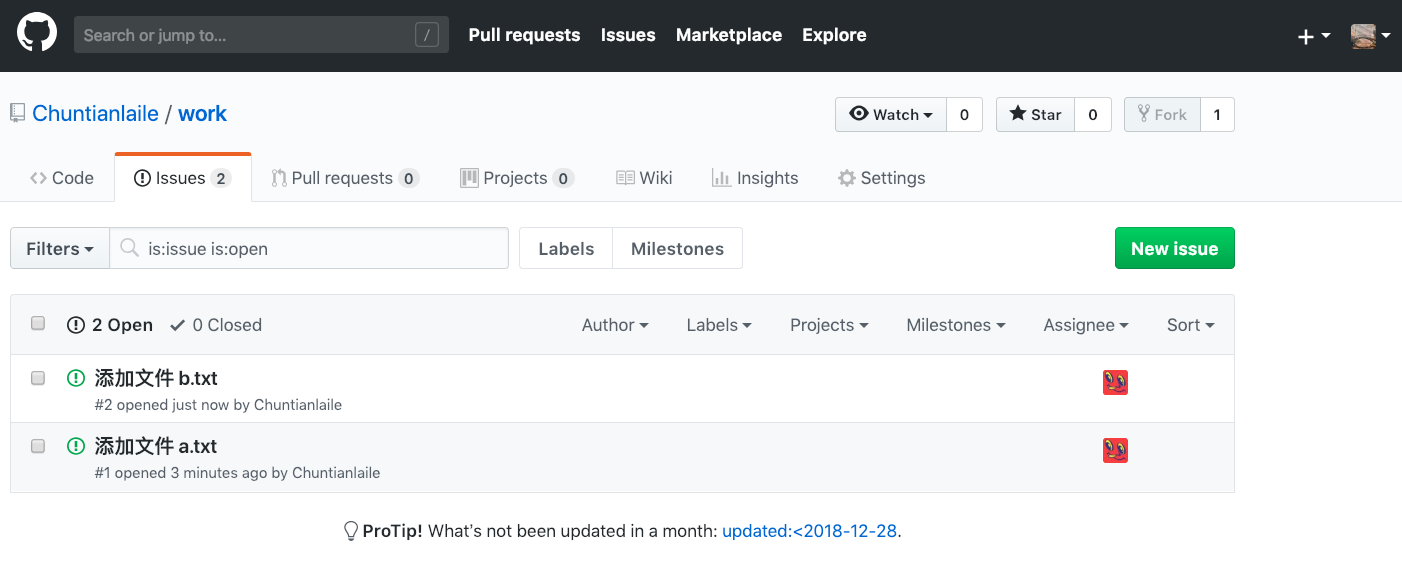Click assignee avatar on issue #1

pyautogui.click(x=1115, y=450)
